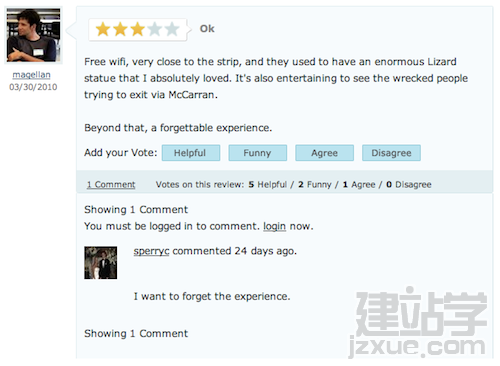Screen dimensions: 500x366
Task: Open the magellan username link
Action: click(32, 75)
